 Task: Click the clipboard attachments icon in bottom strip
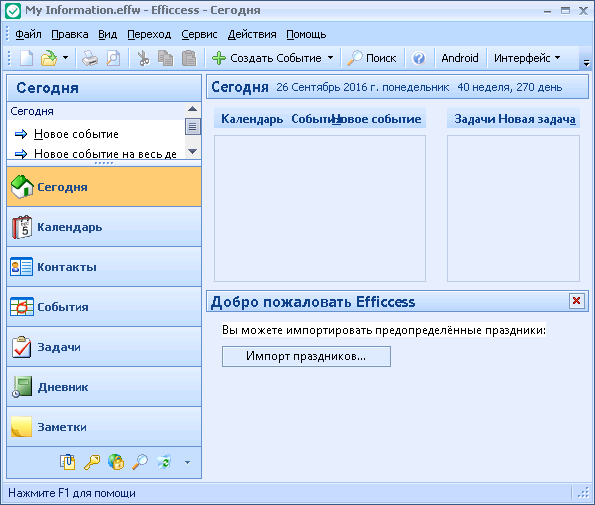(68, 462)
